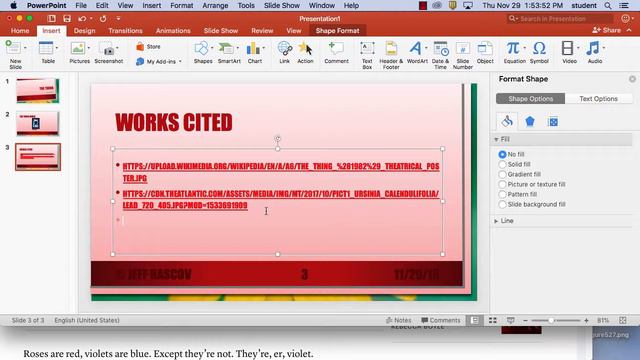The image size is (640, 360).
Task: Open the Effects pentagon icon
Action: point(530,121)
